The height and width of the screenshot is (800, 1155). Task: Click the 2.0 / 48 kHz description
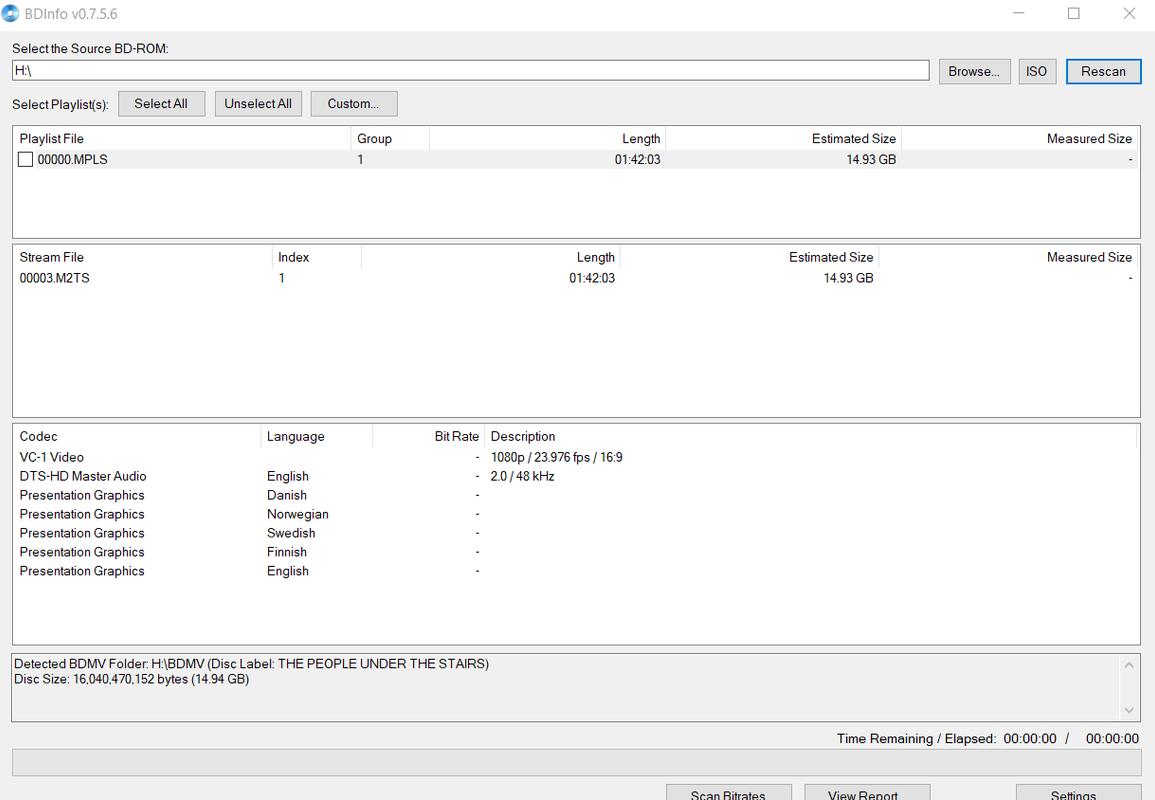522,477
